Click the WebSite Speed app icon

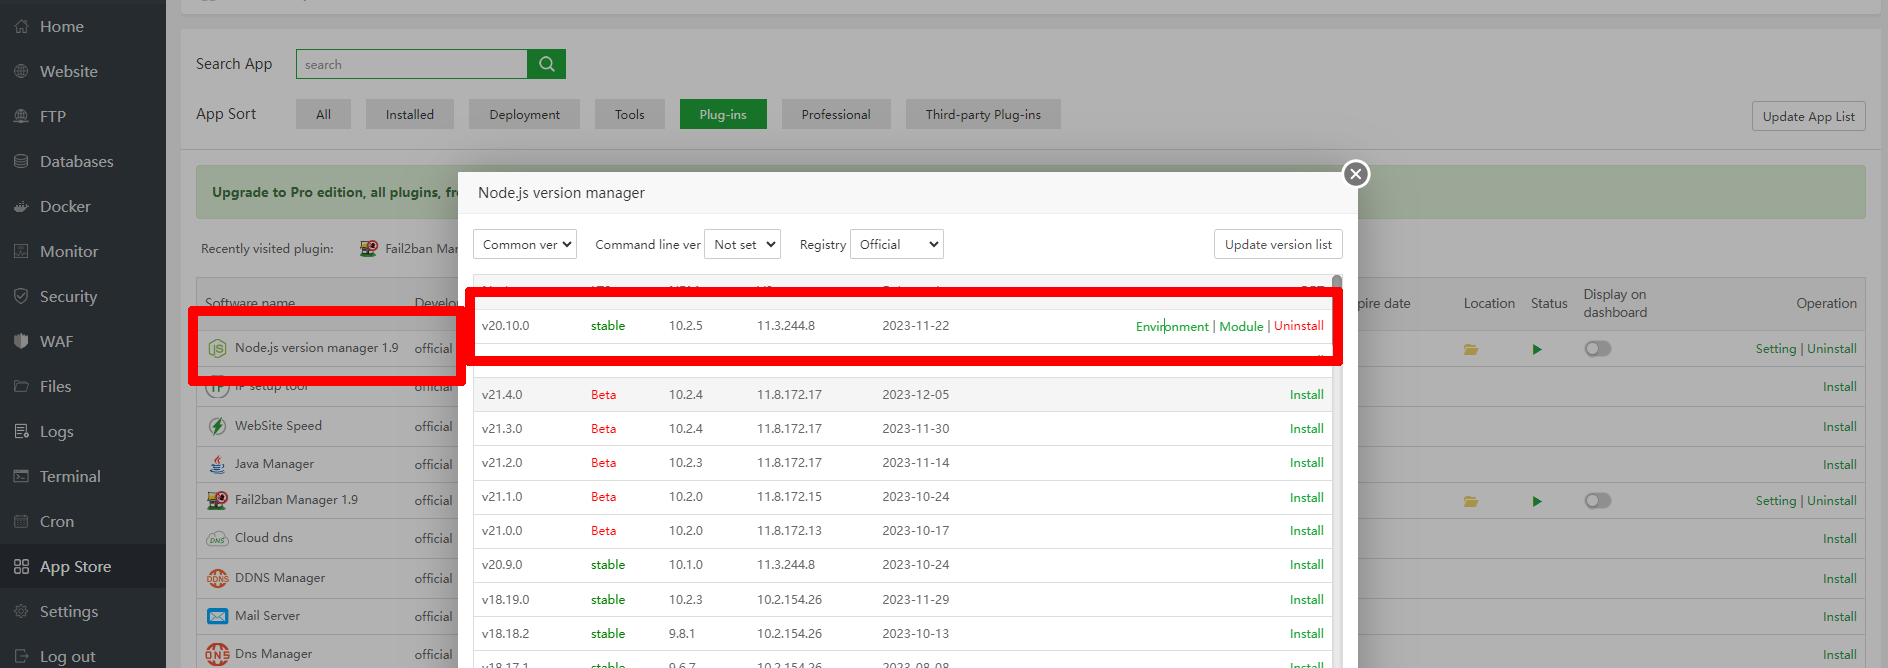tap(217, 426)
